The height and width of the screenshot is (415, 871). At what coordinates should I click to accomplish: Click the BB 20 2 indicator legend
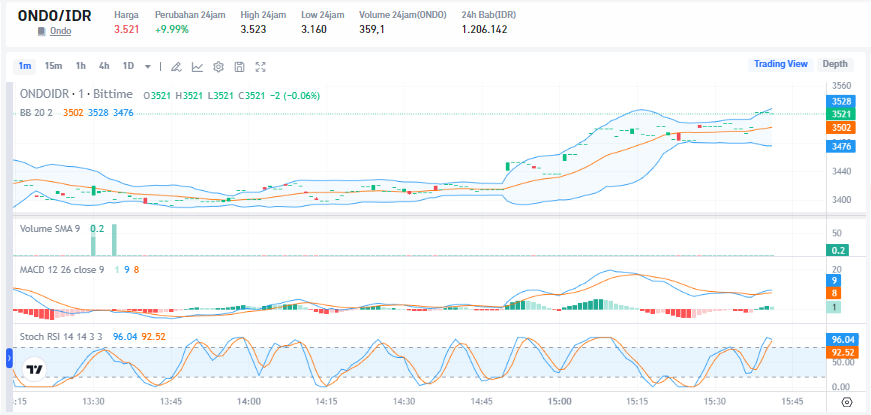(36, 112)
